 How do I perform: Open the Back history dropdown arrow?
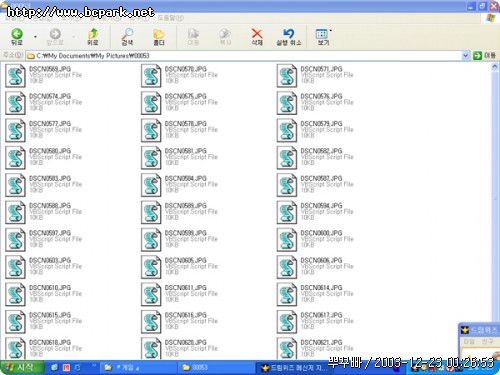pos(35,37)
